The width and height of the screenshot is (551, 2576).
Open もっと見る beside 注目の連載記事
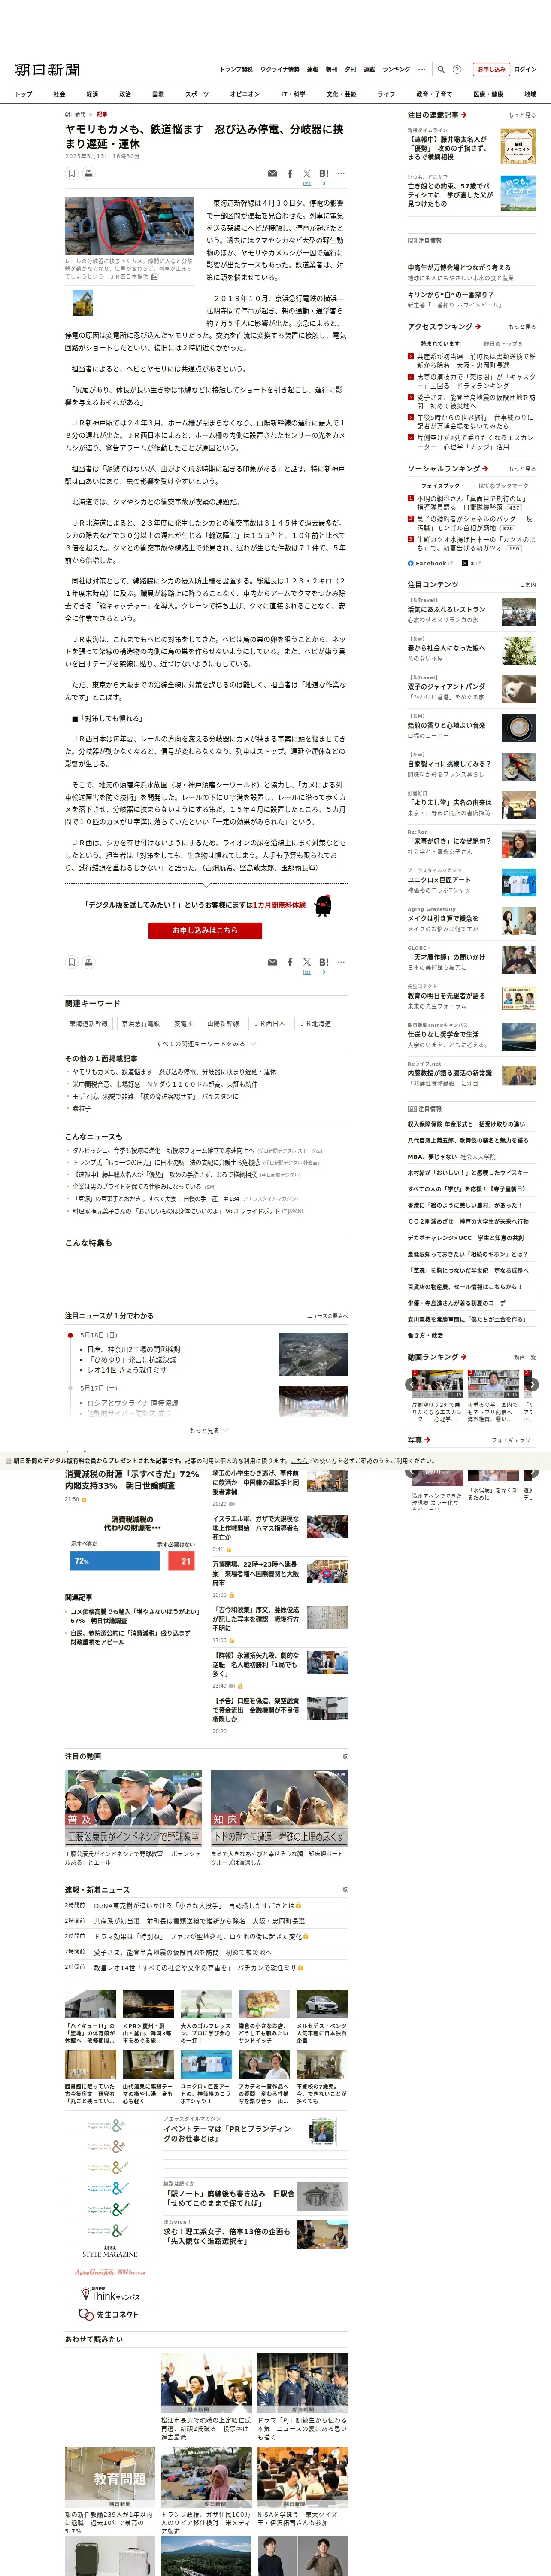pos(521,115)
